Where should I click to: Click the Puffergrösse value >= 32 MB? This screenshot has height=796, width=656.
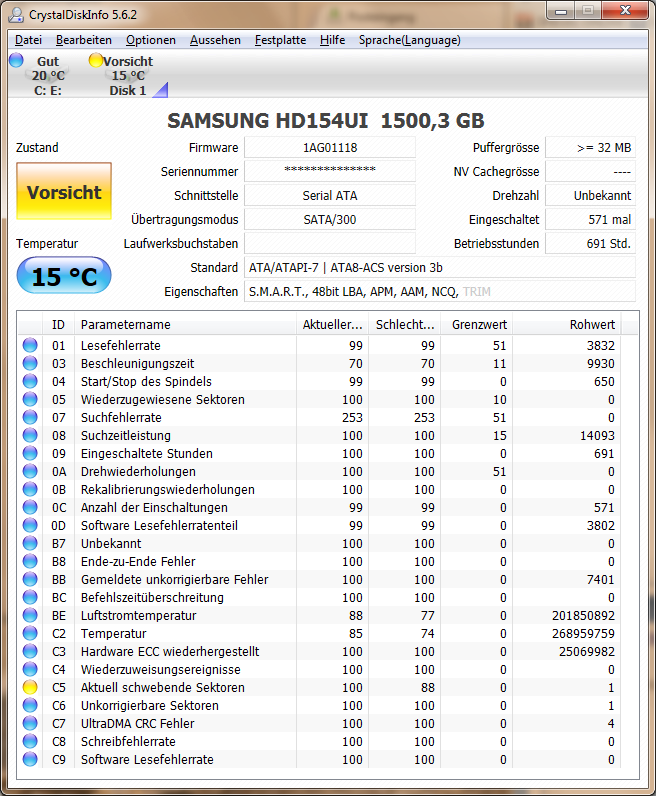pos(591,148)
